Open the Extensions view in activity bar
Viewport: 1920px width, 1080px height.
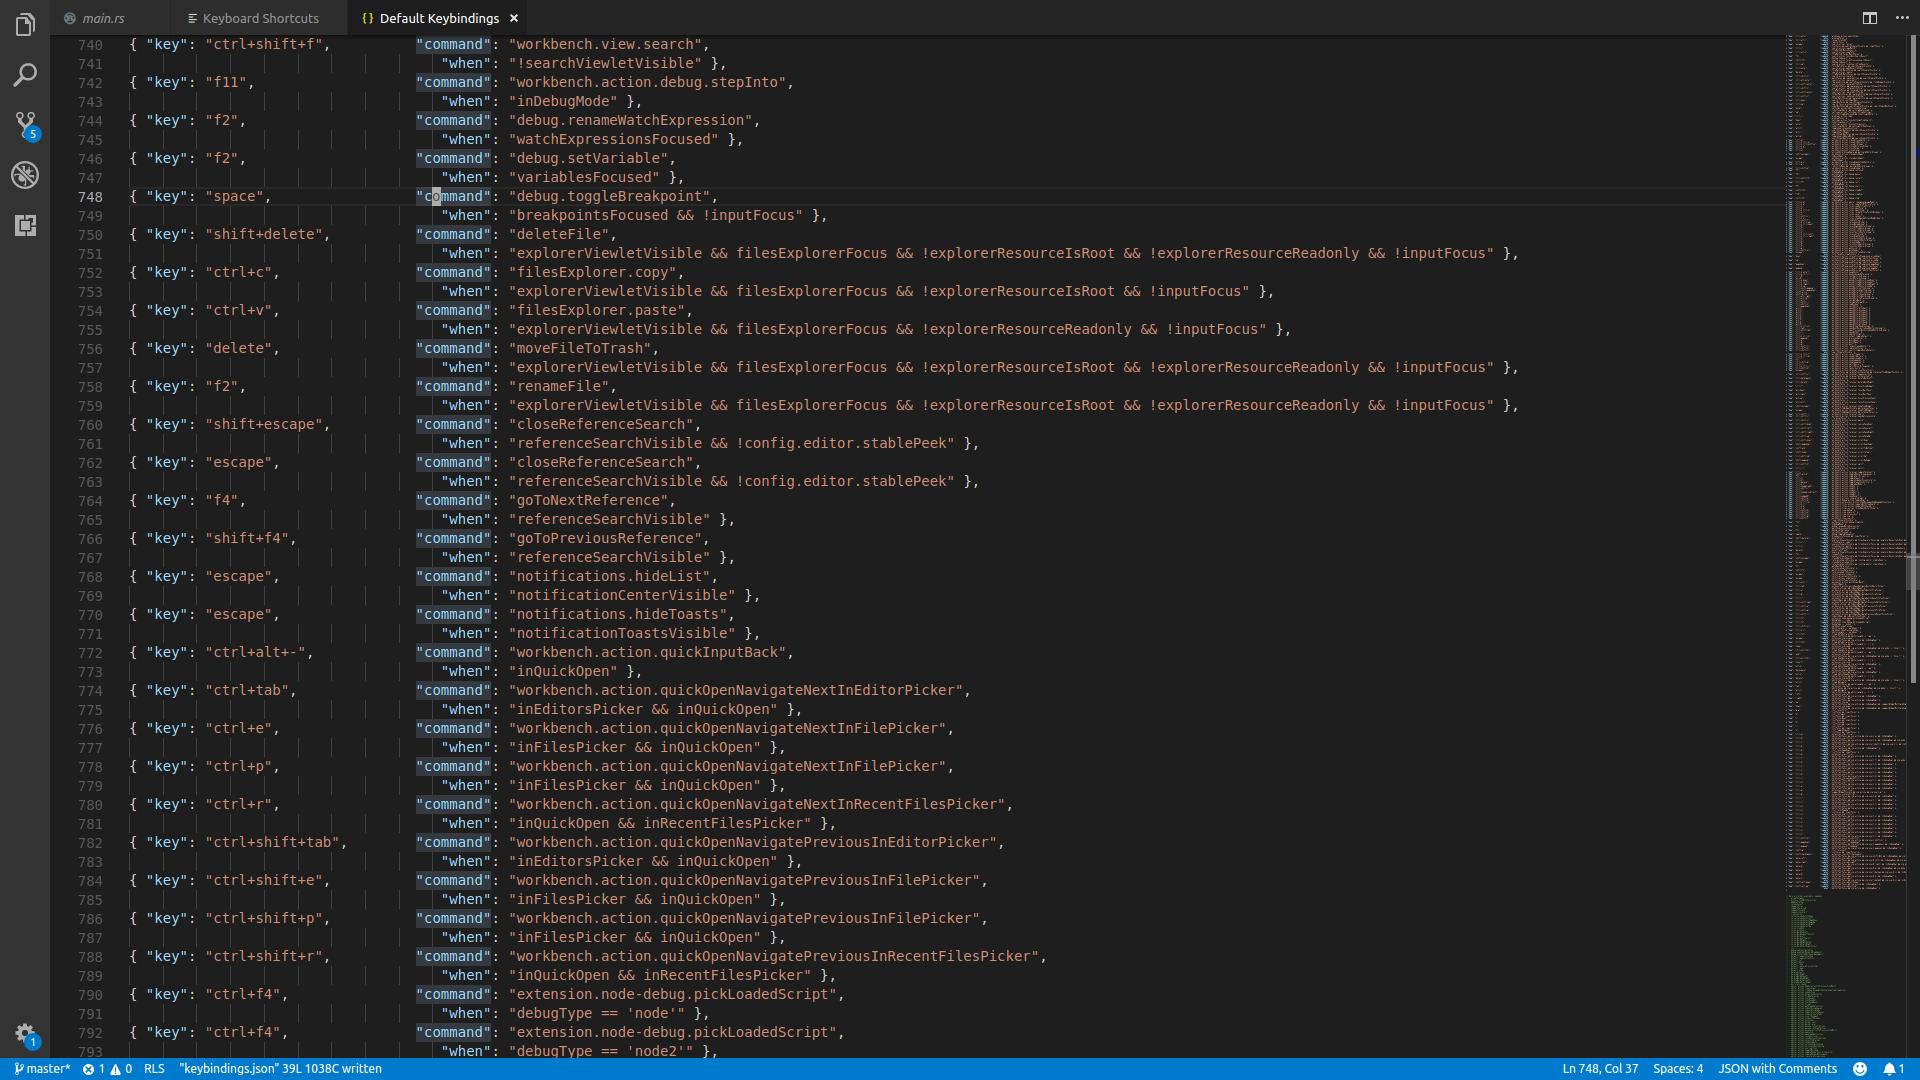(x=25, y=225)
